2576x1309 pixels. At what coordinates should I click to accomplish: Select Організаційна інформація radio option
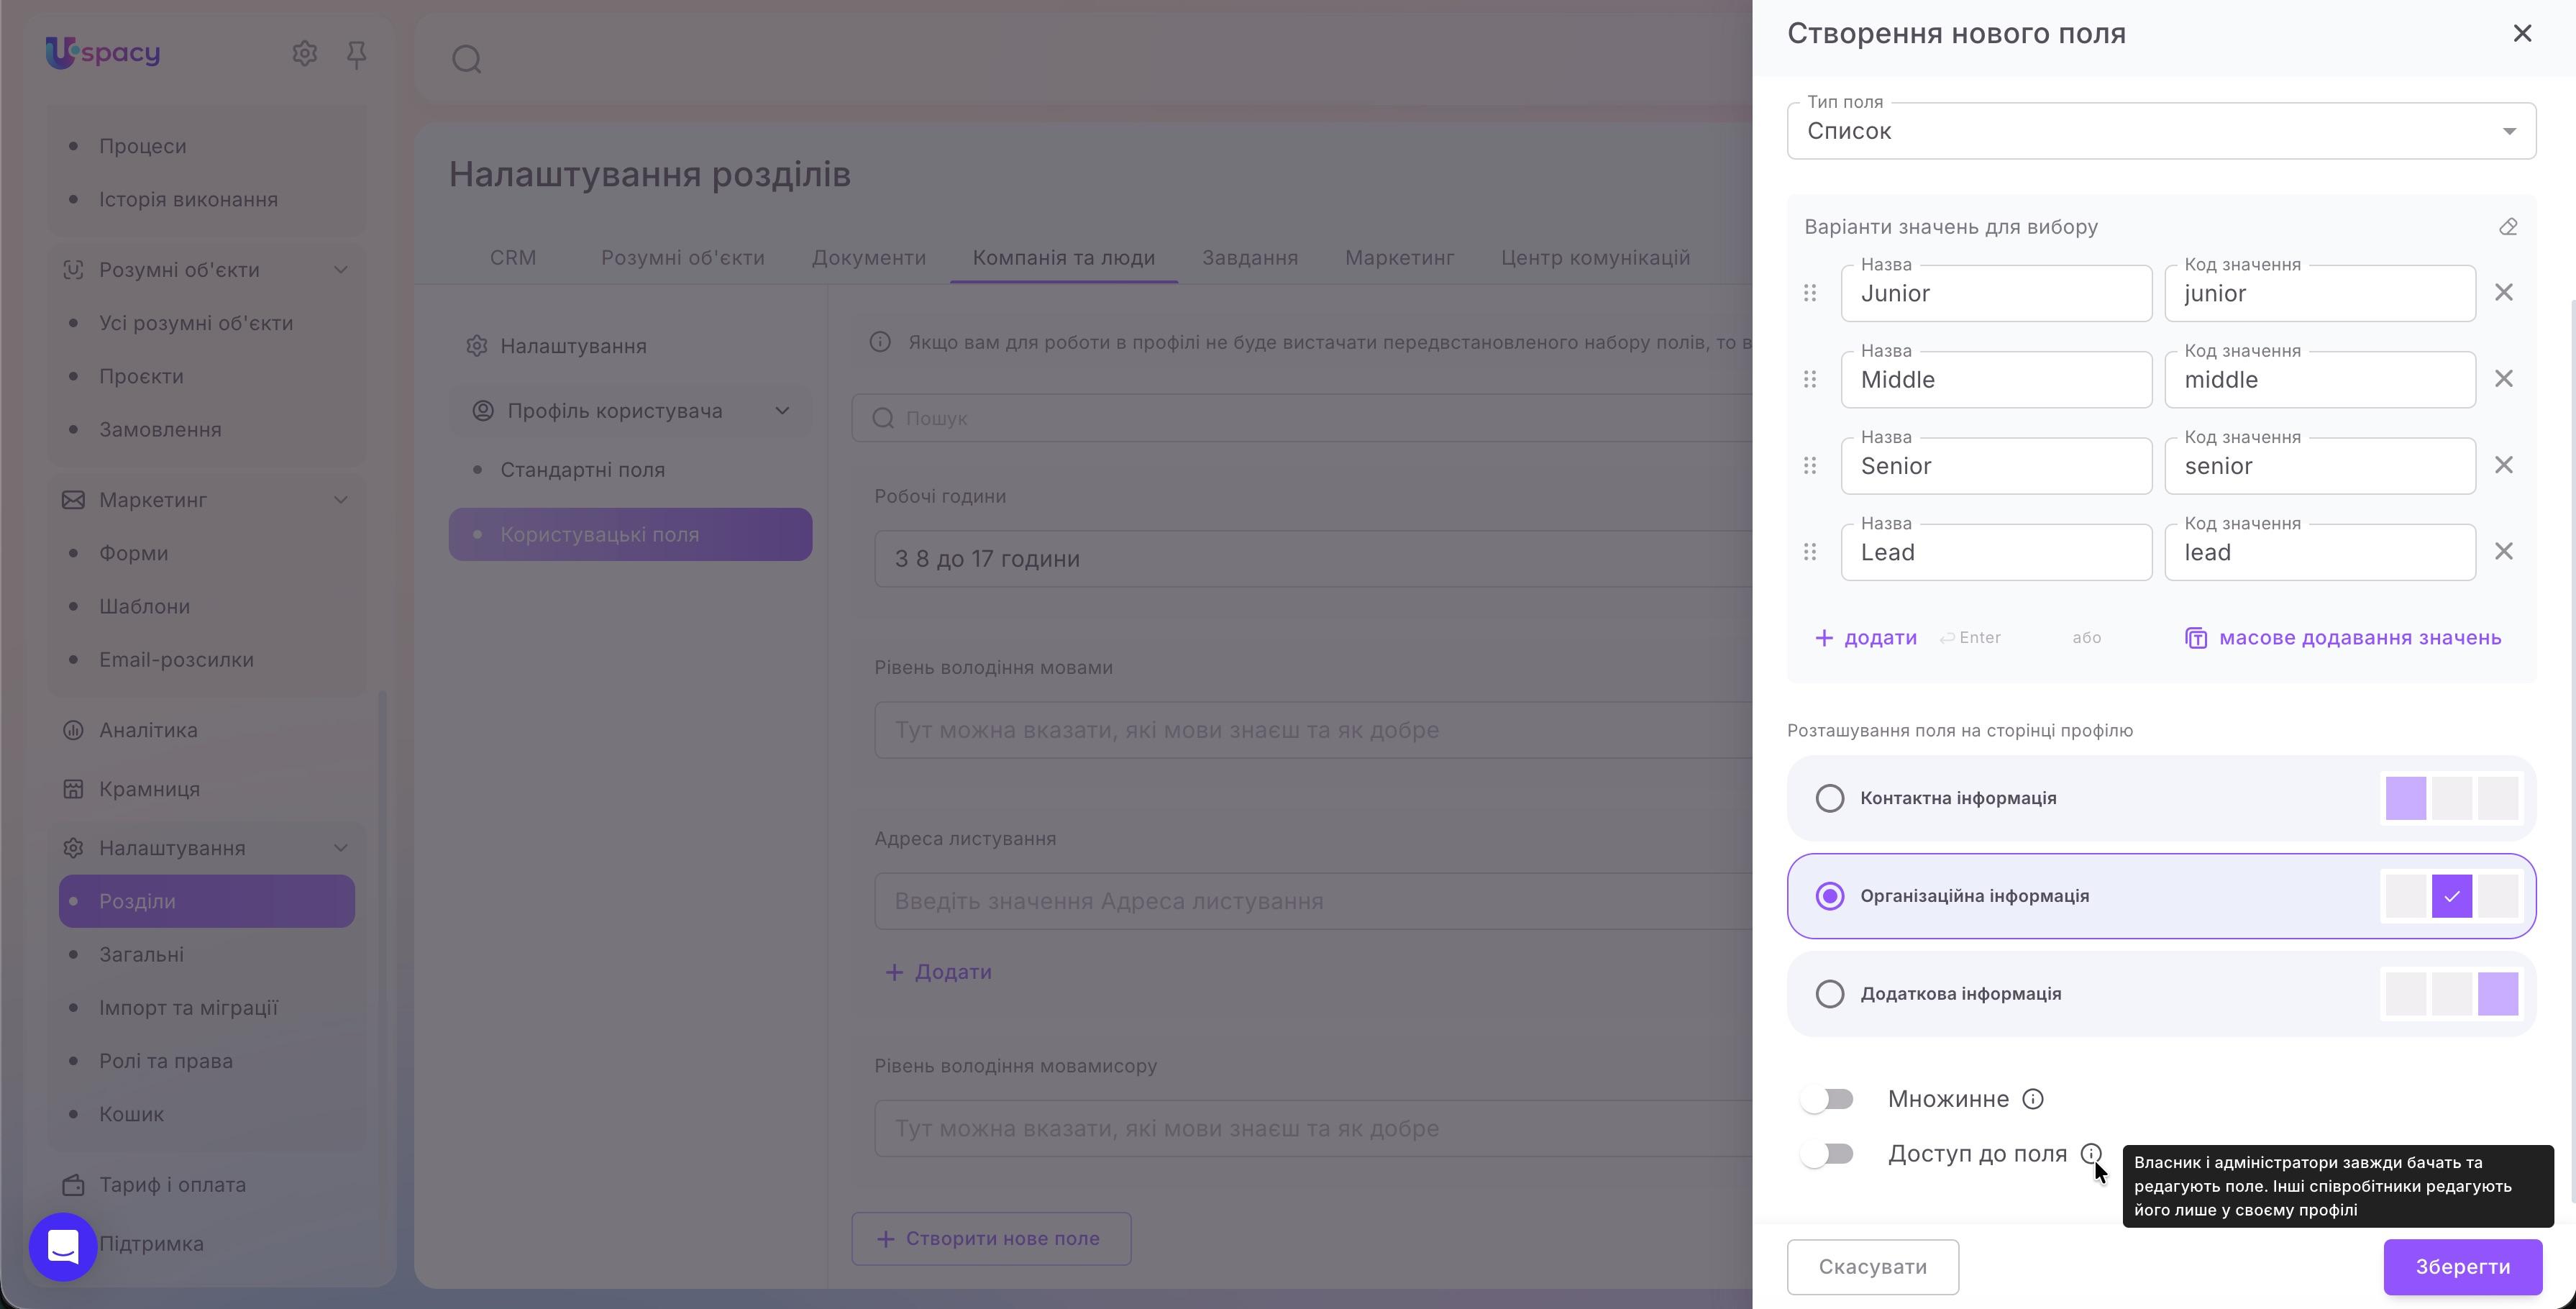pos(1830,896)
